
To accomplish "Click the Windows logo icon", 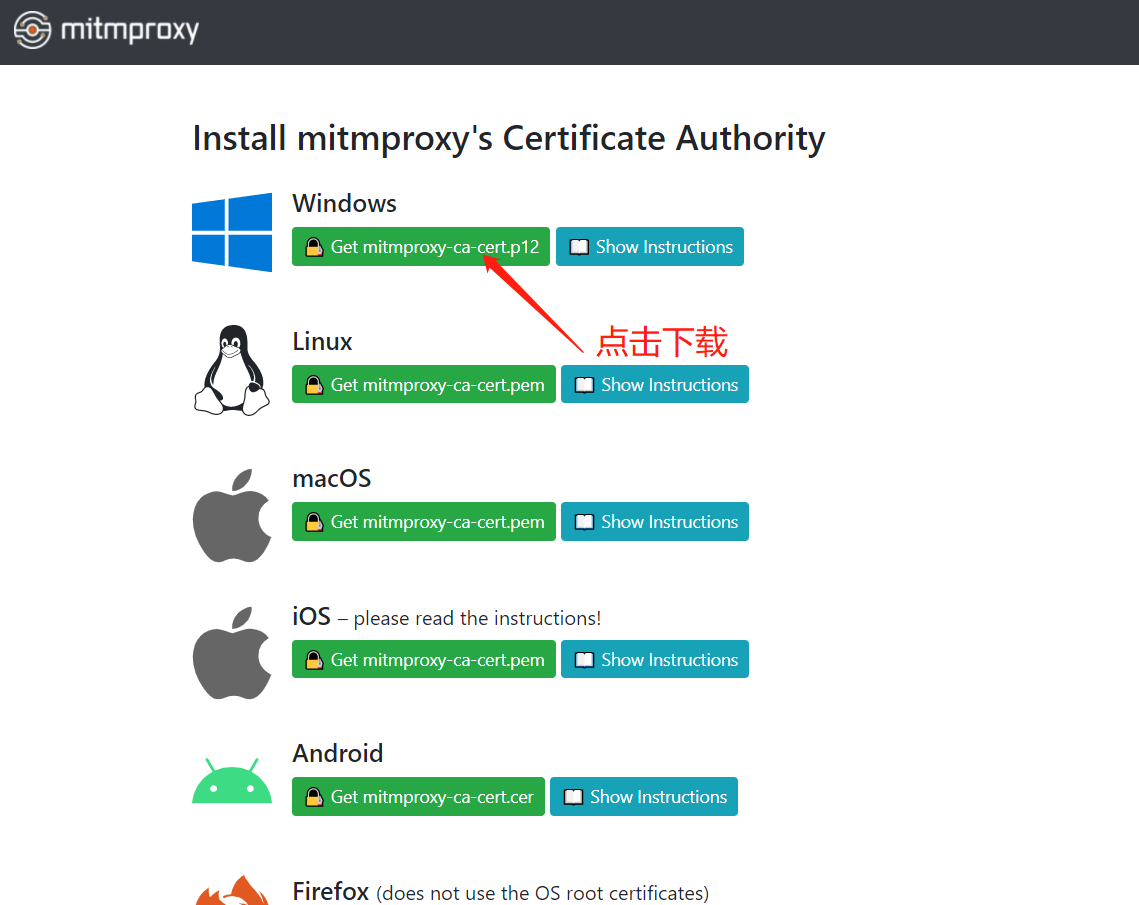I will [x=232, y=232].
